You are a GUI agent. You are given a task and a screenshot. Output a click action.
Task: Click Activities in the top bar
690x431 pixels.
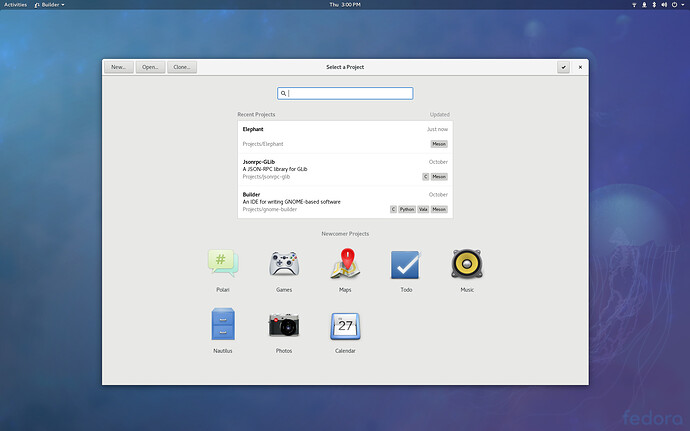coord(16,5)
